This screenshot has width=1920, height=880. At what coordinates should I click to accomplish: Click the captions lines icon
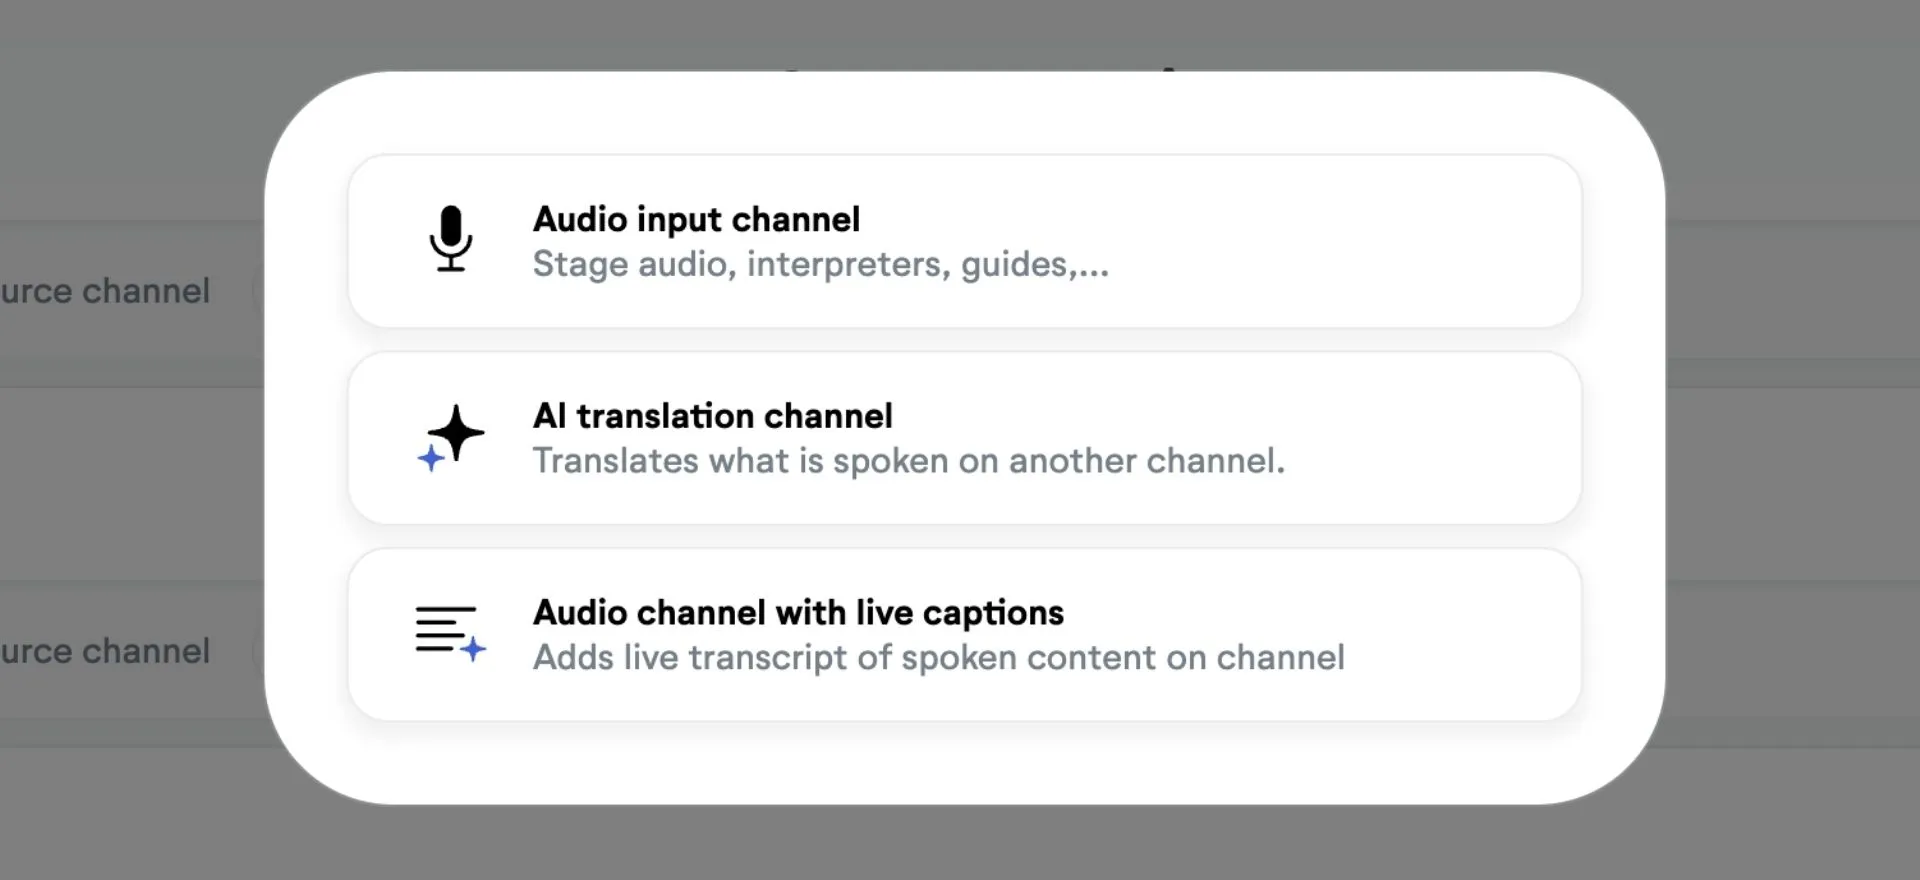click(x=451, y=634)
